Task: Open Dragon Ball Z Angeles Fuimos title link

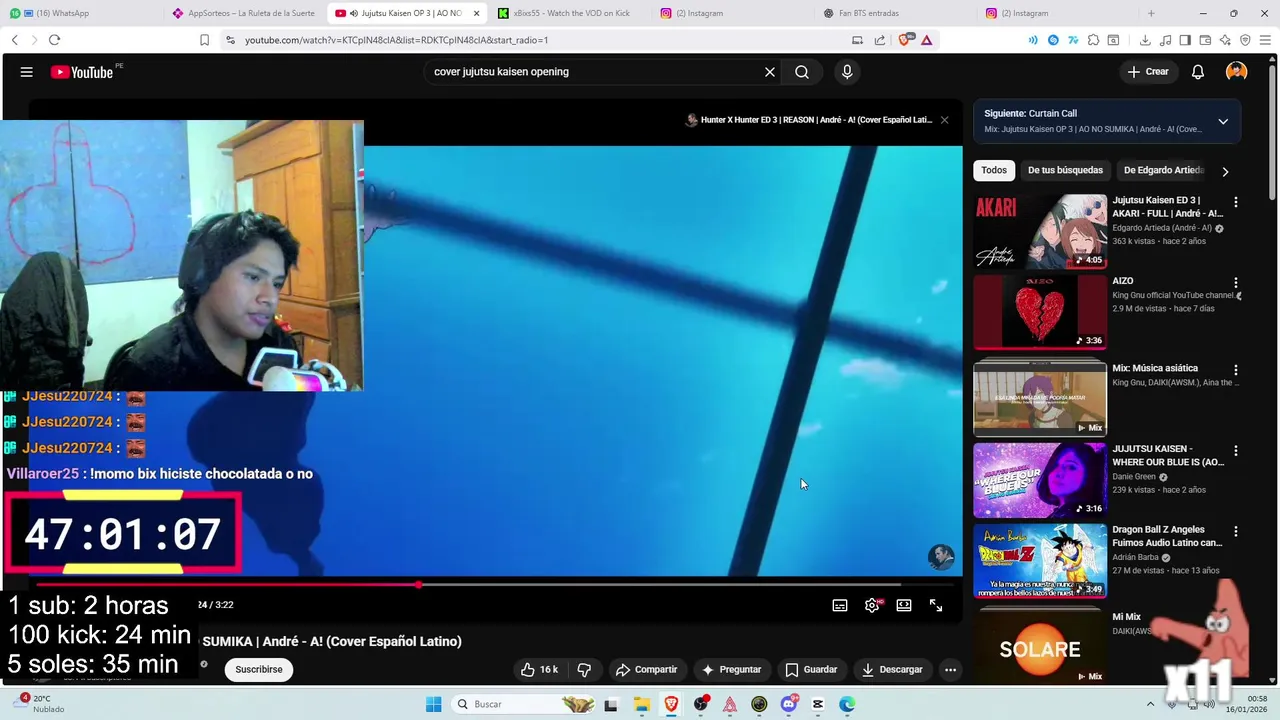Action: coord(1167,536)
